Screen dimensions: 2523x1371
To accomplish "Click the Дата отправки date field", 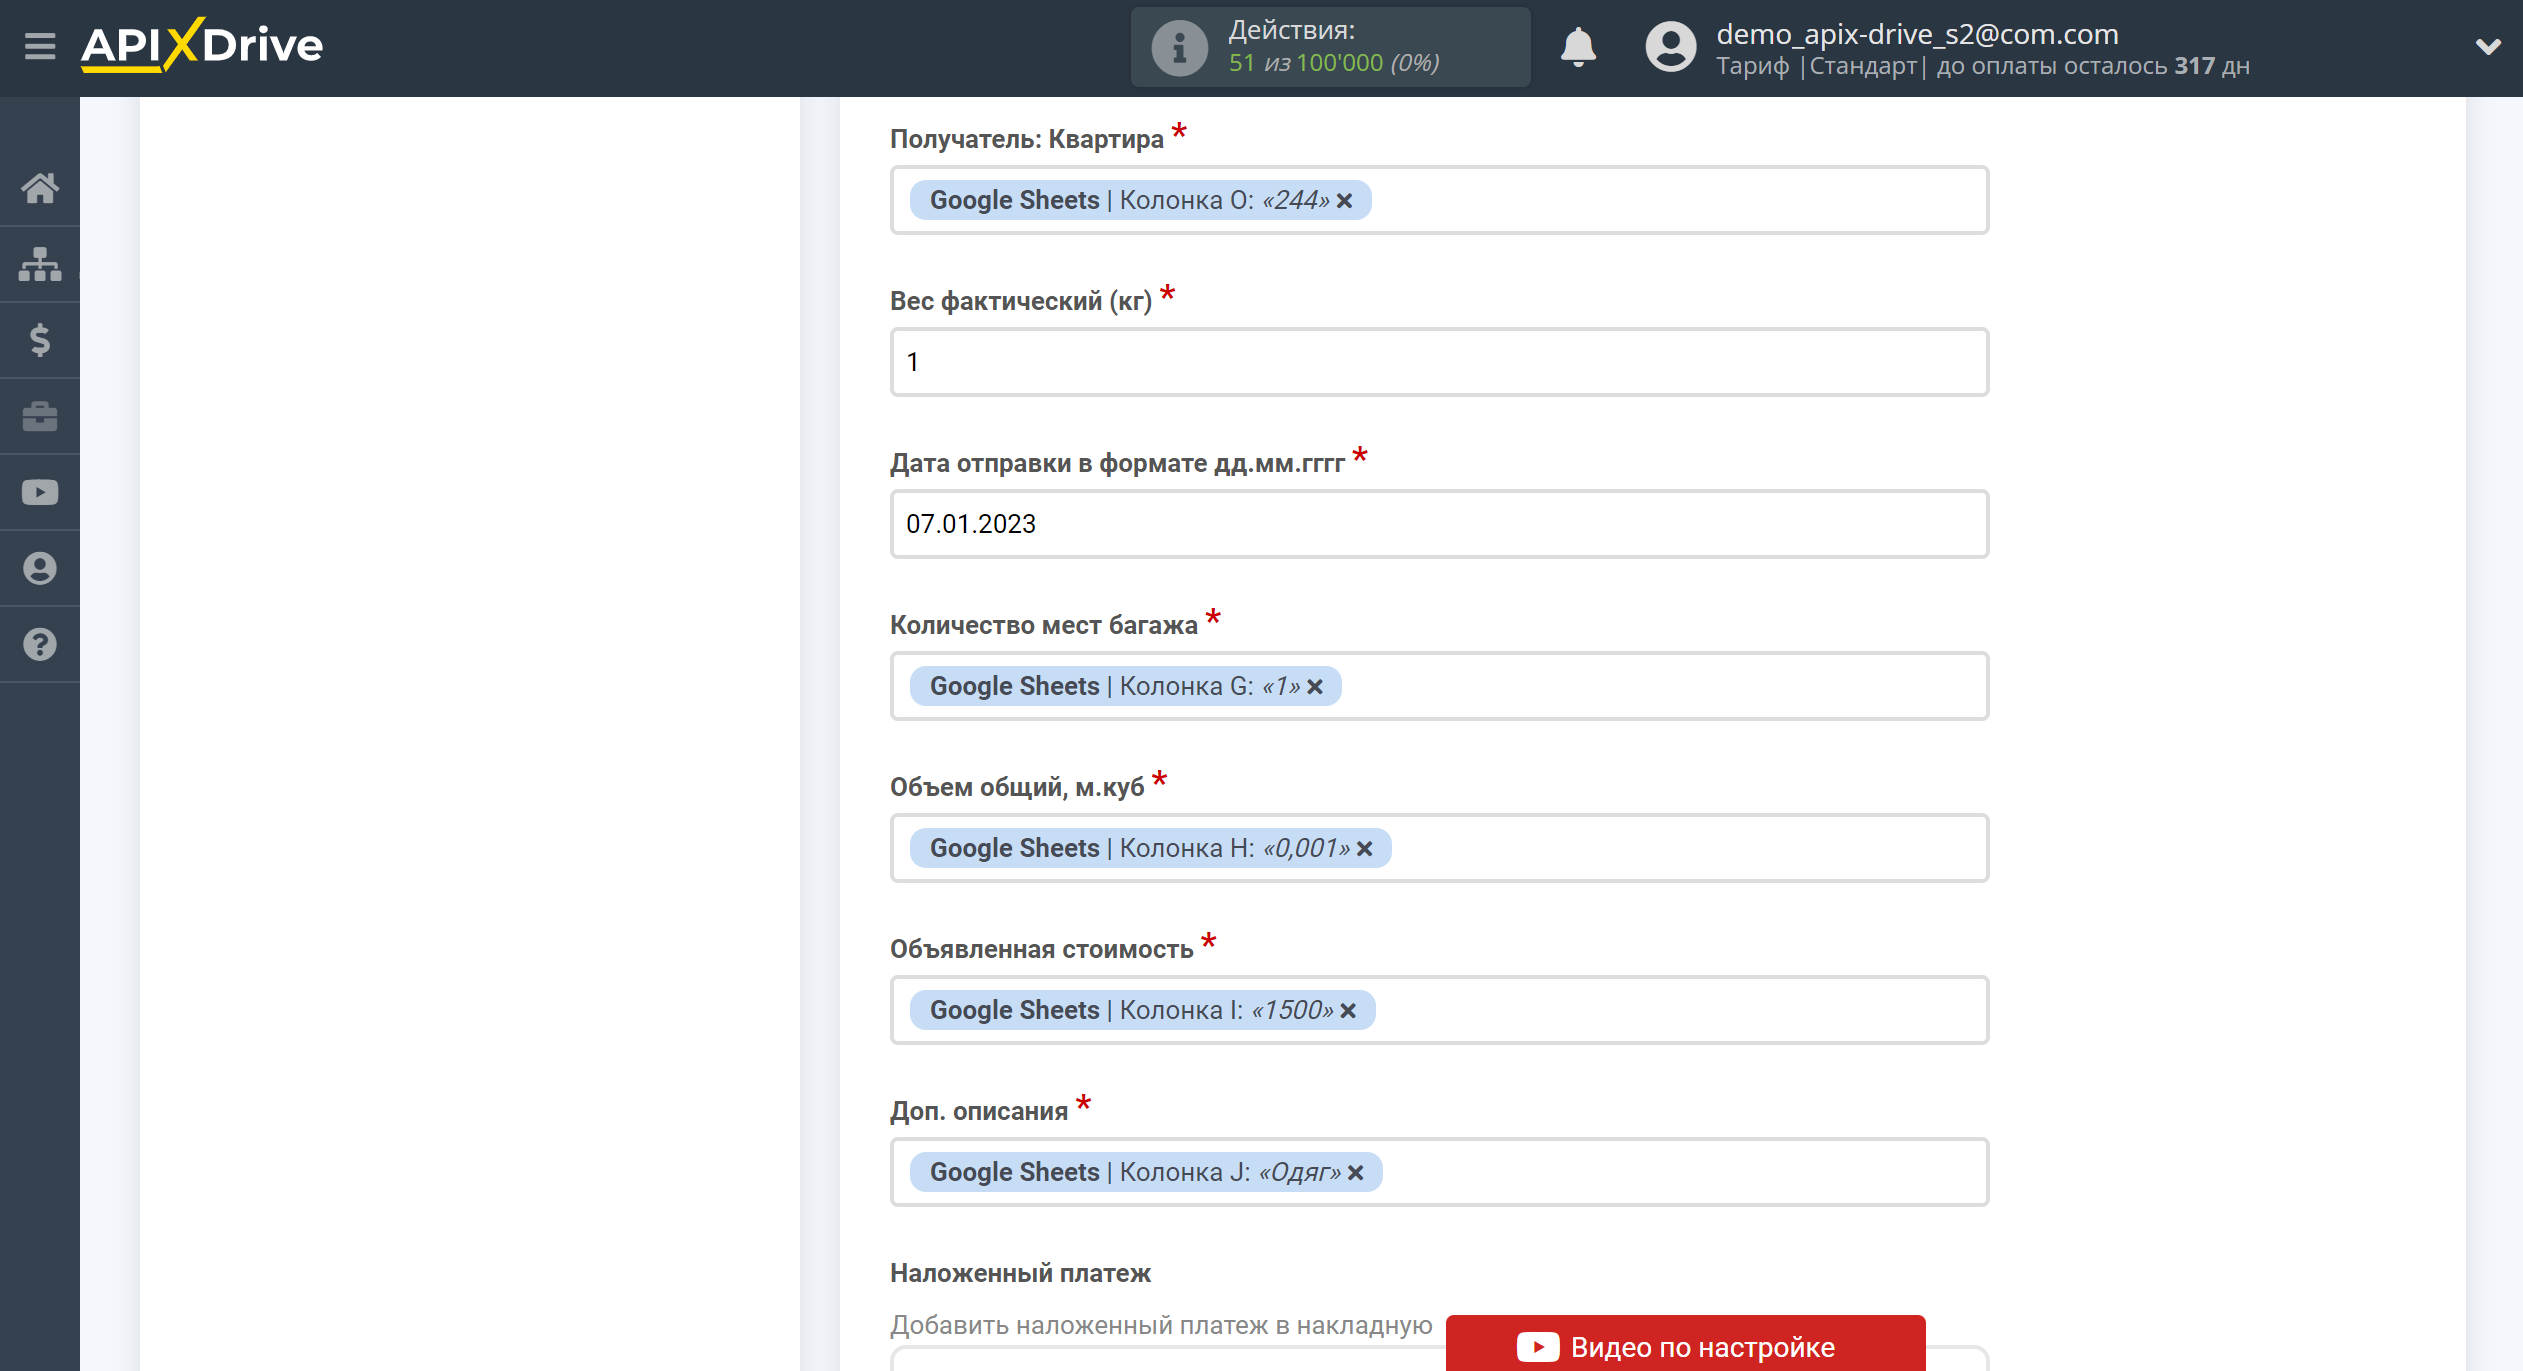I will [x=1439, y=524].
